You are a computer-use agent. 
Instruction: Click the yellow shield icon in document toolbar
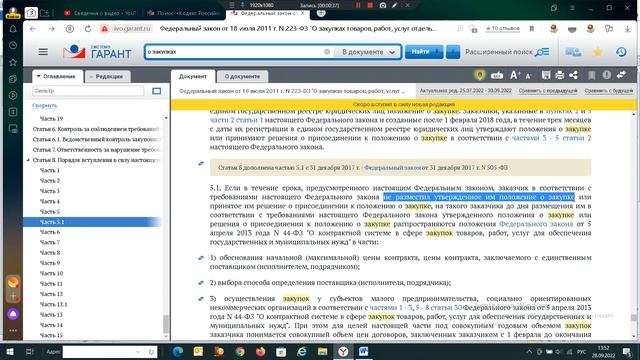pyautogui.click(x=480, y=75)
